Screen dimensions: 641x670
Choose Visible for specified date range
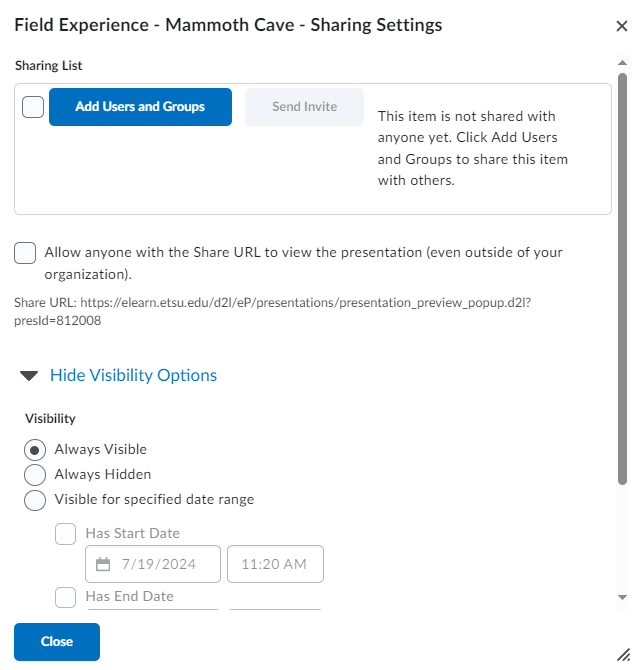click(x=35, y=499)
